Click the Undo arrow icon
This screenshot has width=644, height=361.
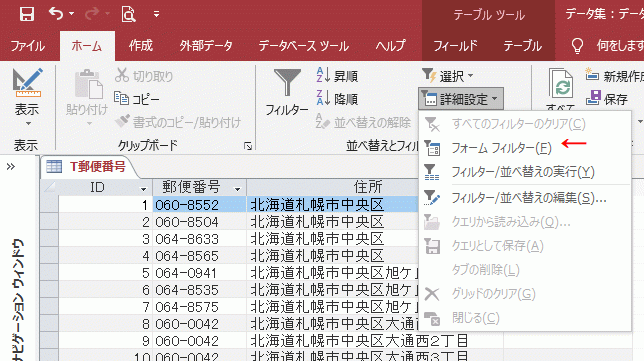56,14
